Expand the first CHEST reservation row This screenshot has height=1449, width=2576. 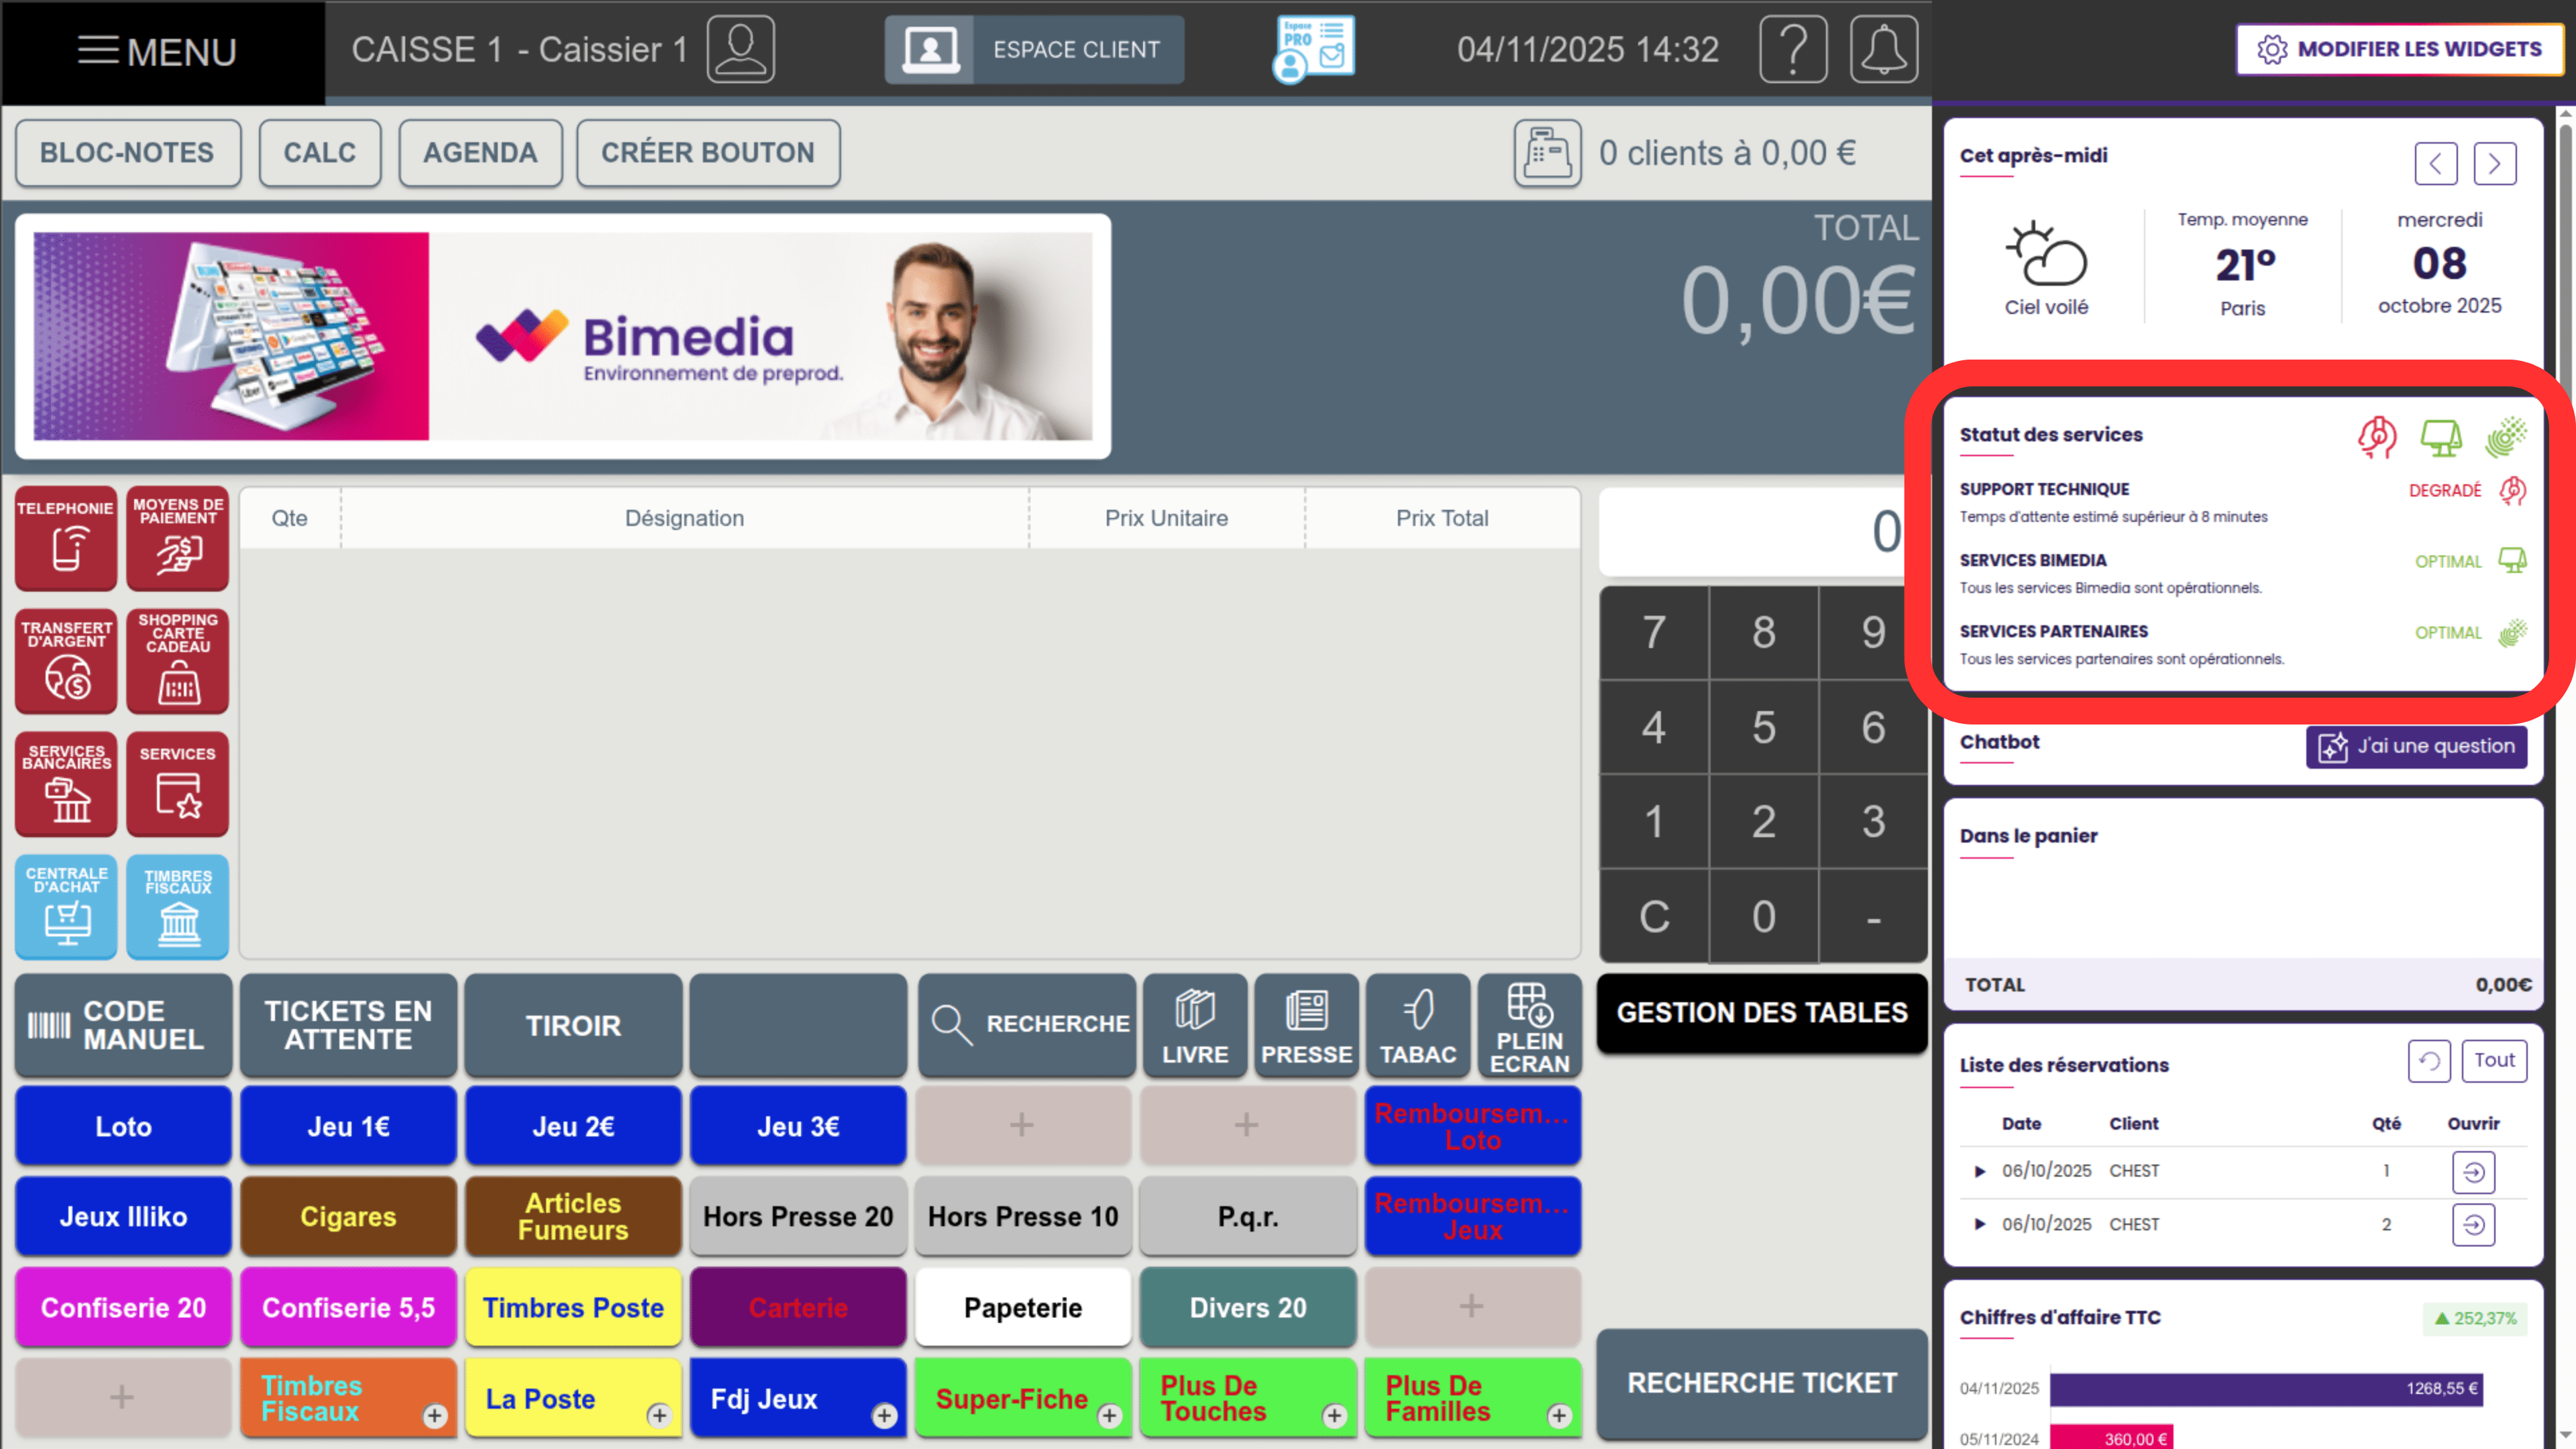point(1981,1172)
